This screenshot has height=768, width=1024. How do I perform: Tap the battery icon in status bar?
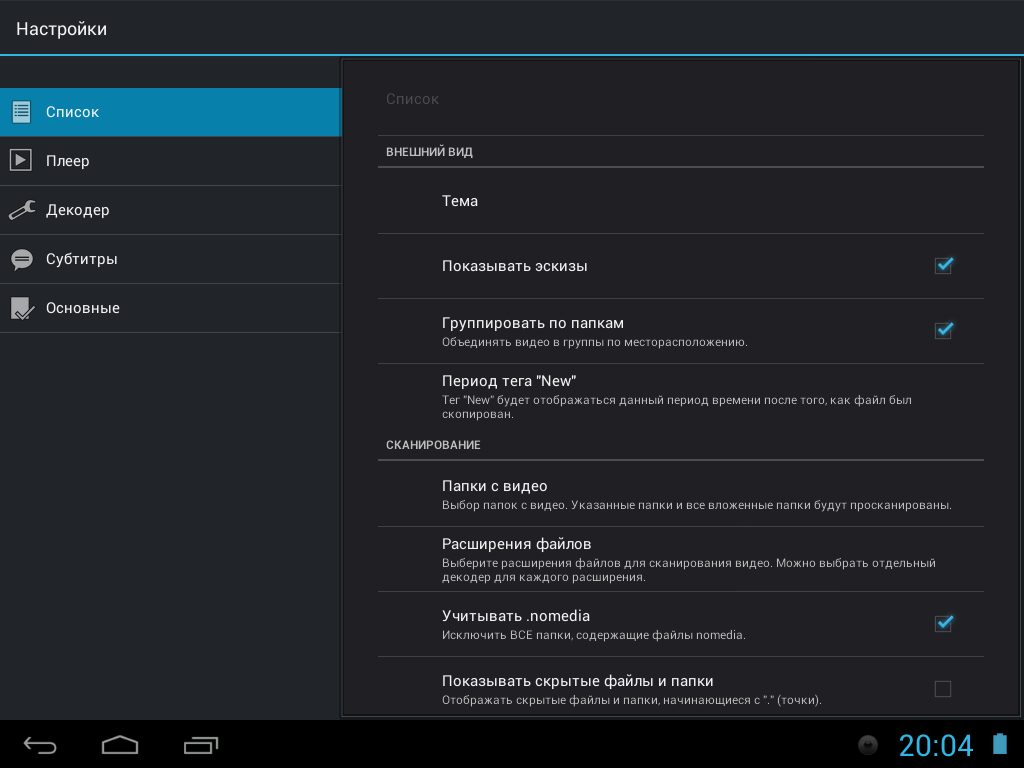point(1000,745)
